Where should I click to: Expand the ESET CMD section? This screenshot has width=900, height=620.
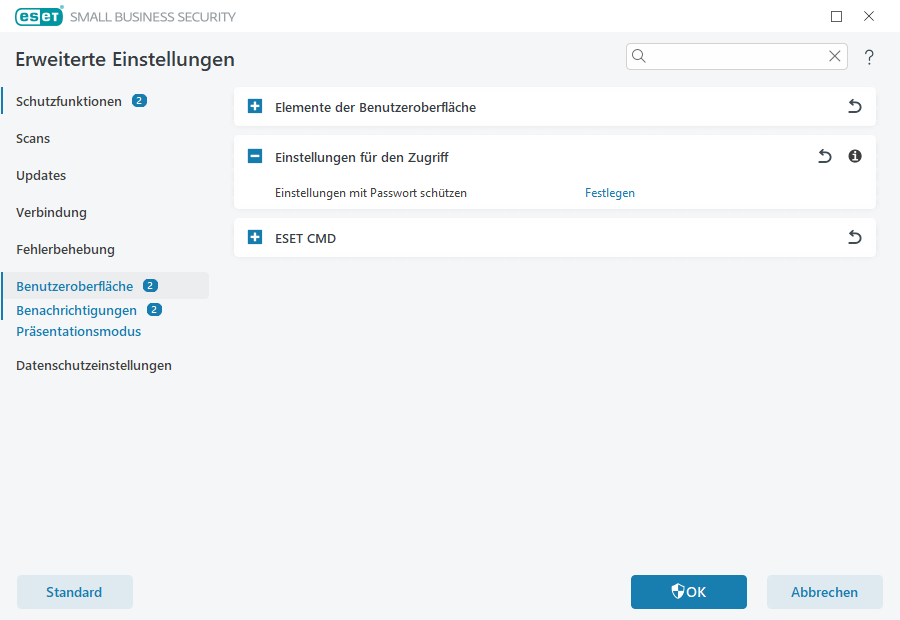pyautogui.click(x=255, y=237)
